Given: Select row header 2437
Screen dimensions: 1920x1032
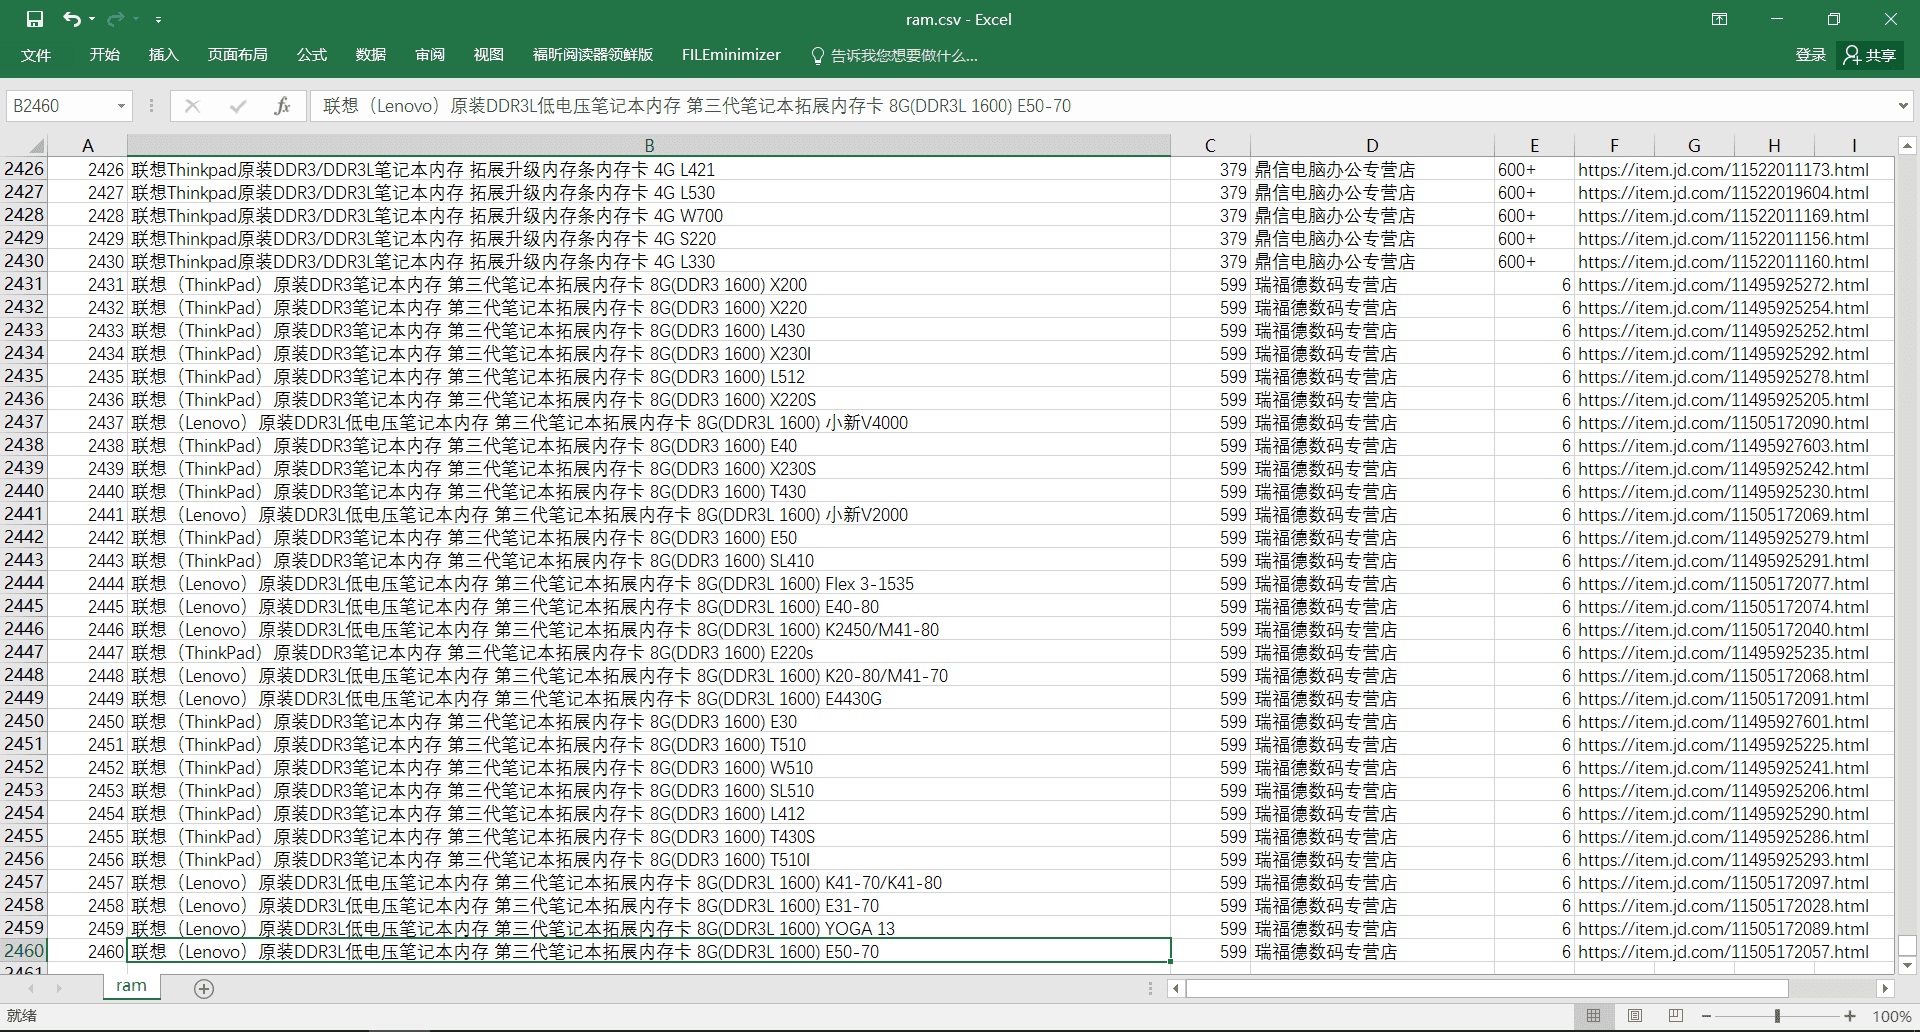Looking at the screenshot, I should coord(24,422).
